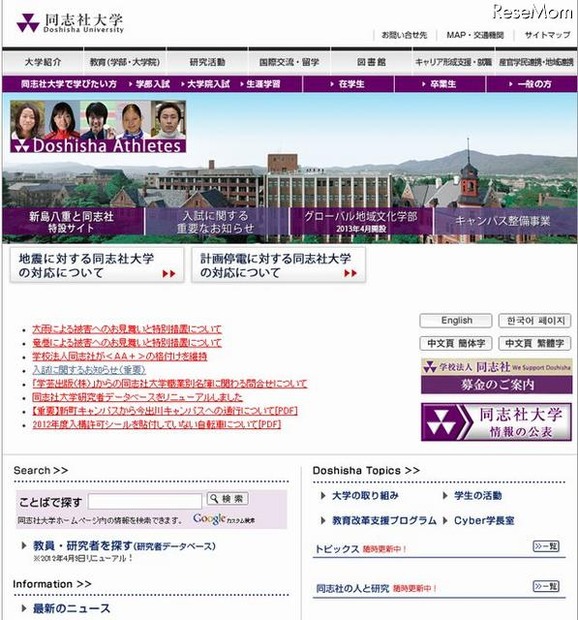Open MAP・交通機関 link
Image resolution: width=578 pixels, height=620 pixels.
pos(475,35)
